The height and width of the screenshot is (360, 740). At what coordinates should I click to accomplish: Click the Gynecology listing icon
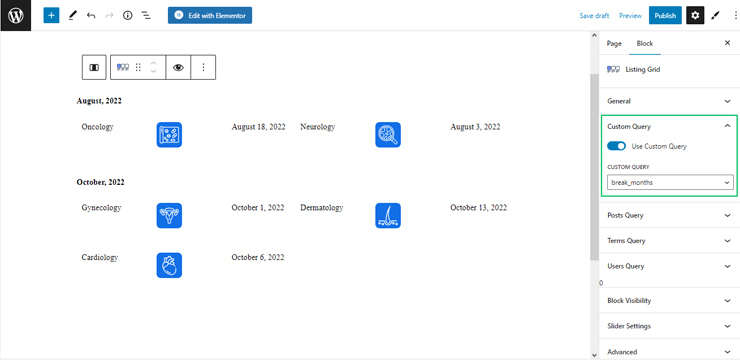point(169,216)
